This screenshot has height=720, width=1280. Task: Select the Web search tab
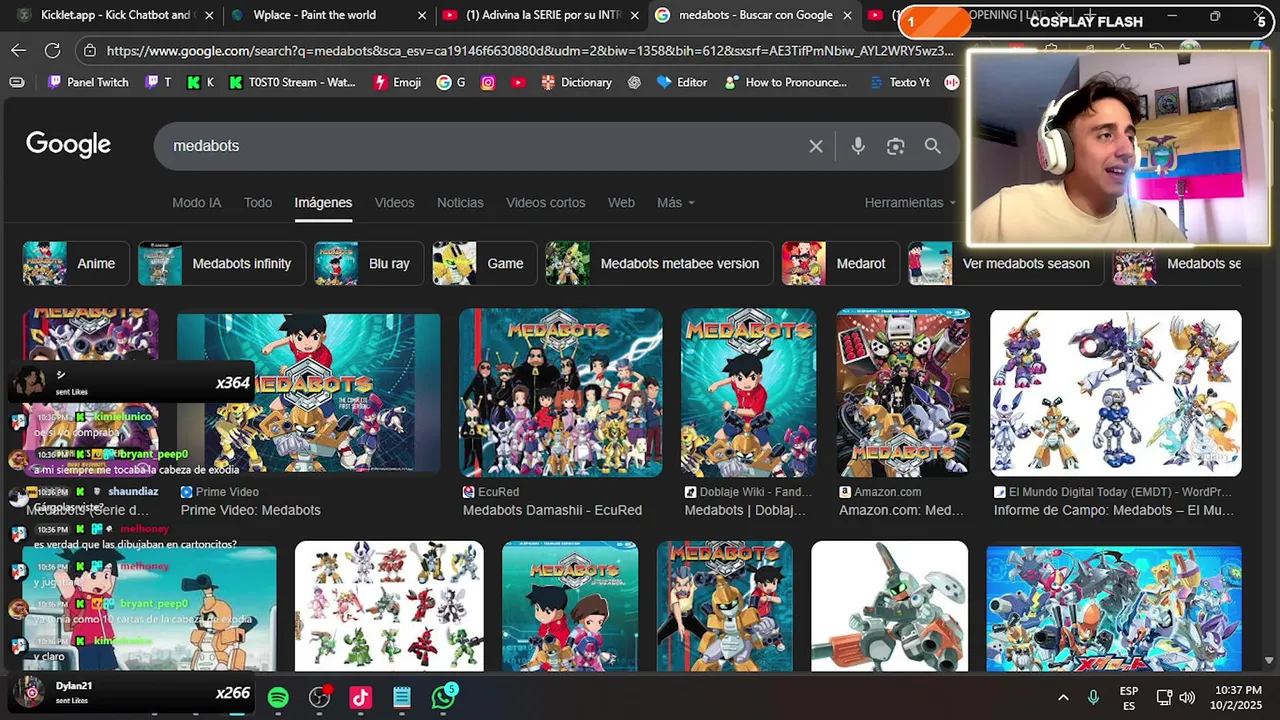621,202
